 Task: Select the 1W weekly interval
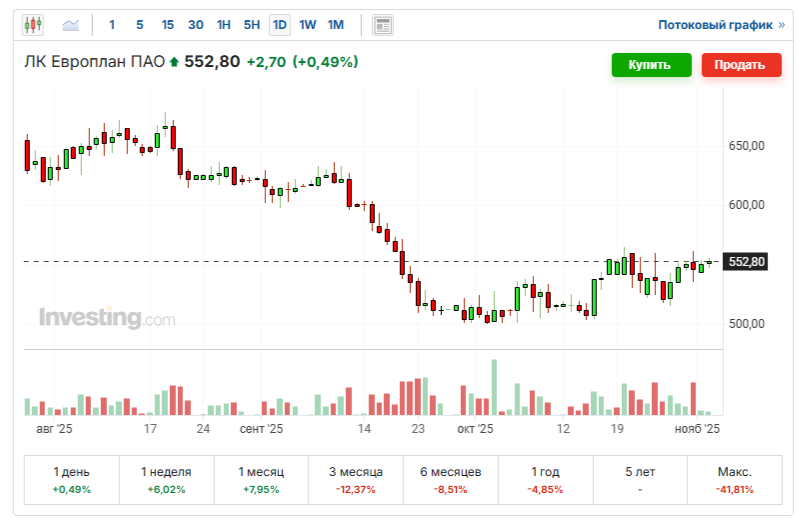pyautogui.click(x=308, y=24)
